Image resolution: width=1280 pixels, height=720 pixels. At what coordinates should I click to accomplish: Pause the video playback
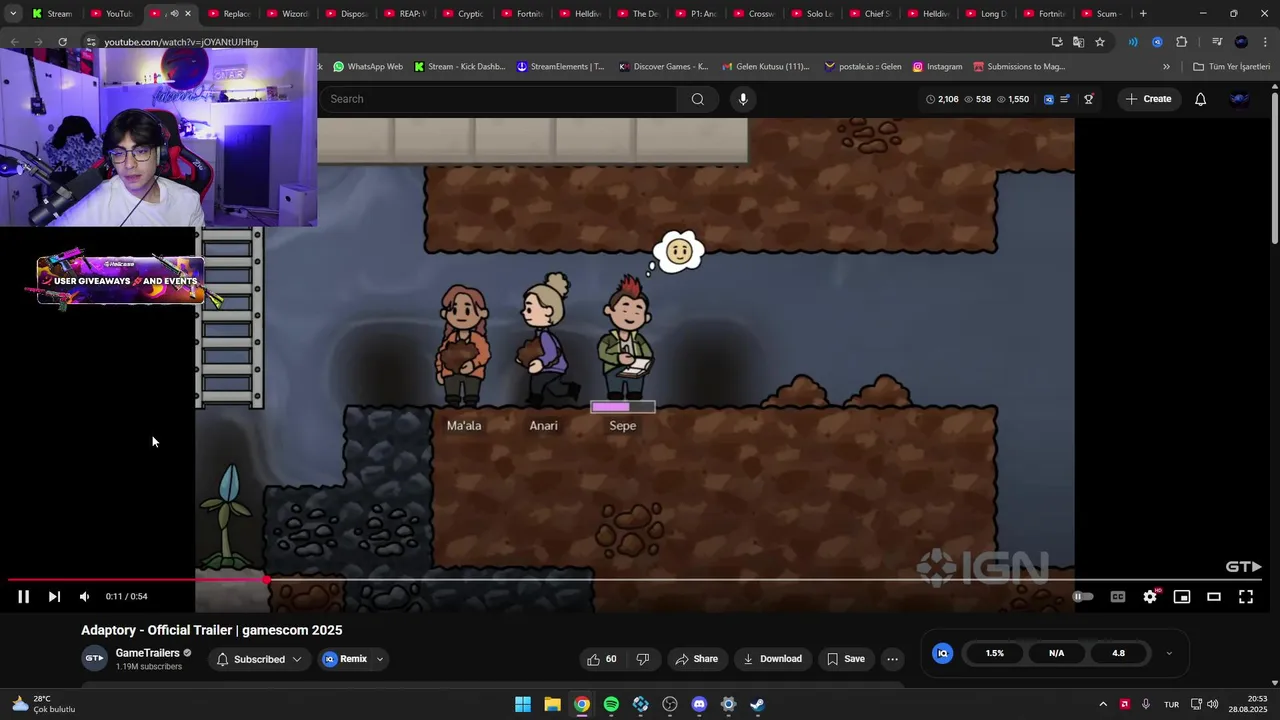[x=23, y=597]
